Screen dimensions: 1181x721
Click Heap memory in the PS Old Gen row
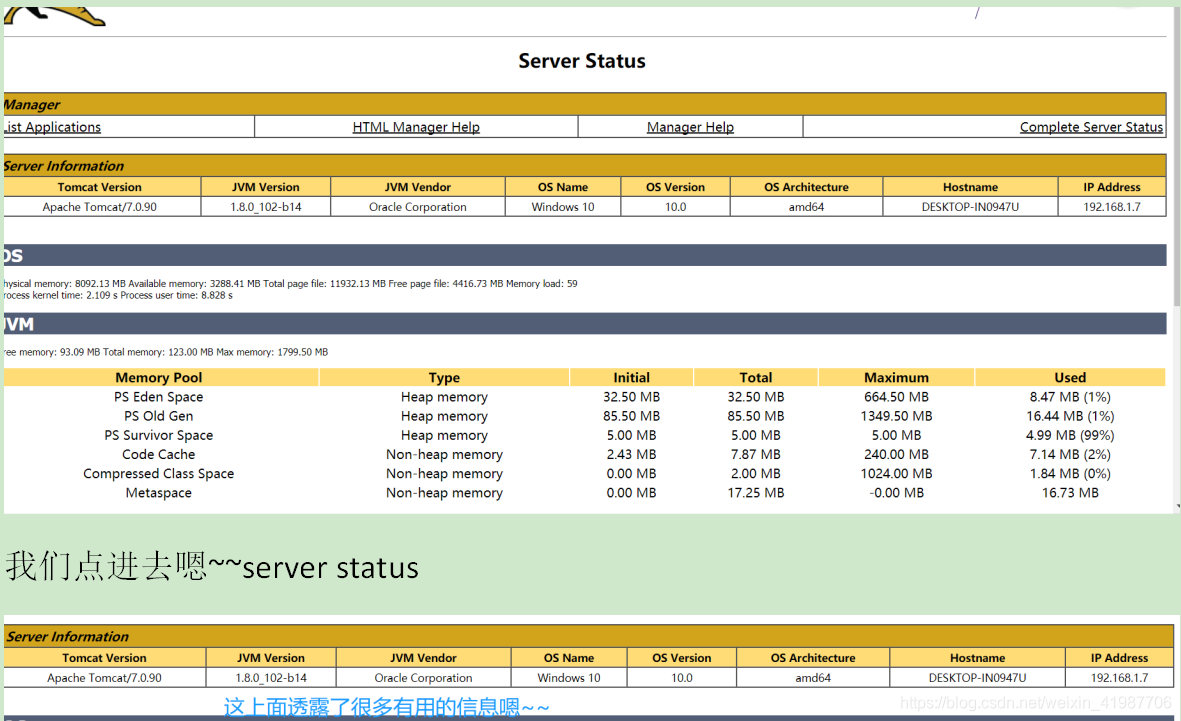[444, 416]
